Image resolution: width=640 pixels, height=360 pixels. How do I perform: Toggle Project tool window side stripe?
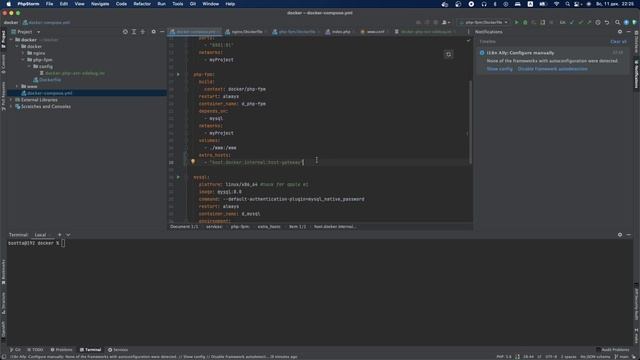(x=3, y=39)
